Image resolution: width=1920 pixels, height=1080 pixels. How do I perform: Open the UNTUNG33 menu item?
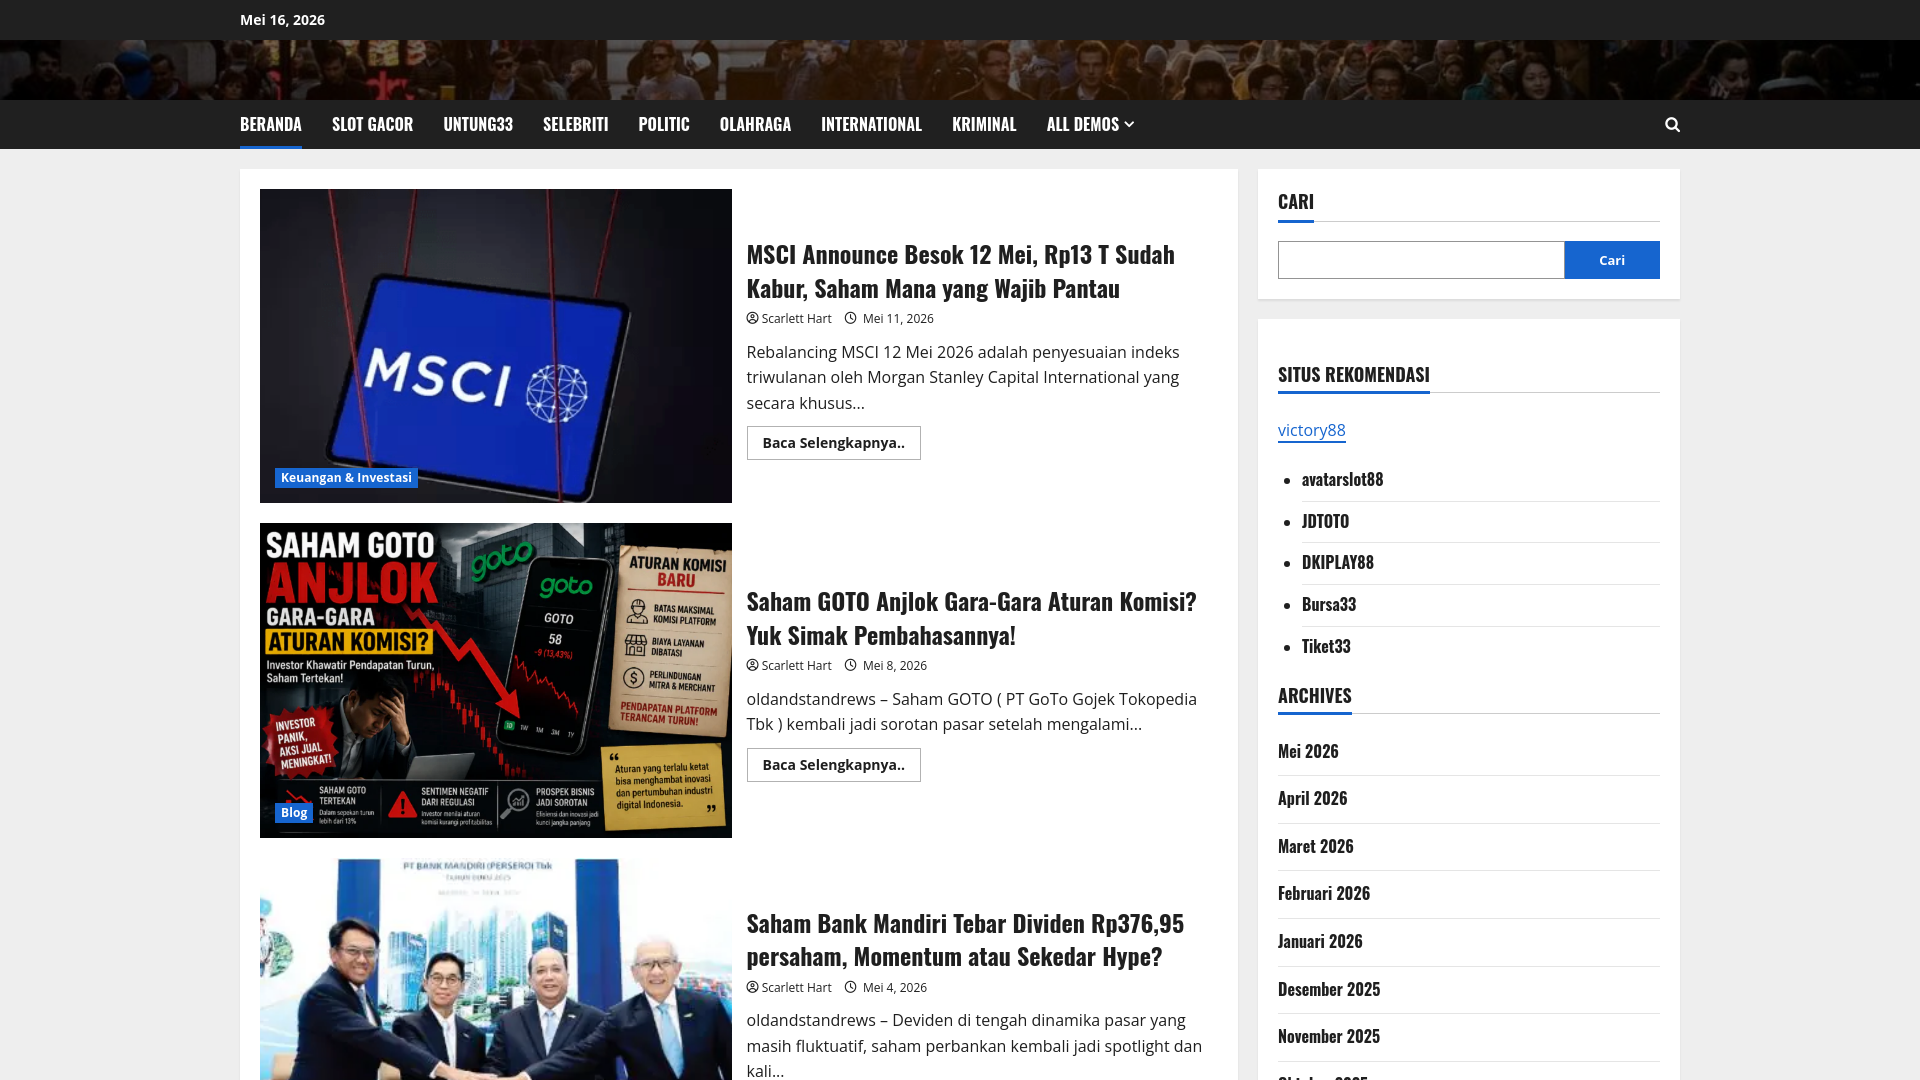(478, 125)
